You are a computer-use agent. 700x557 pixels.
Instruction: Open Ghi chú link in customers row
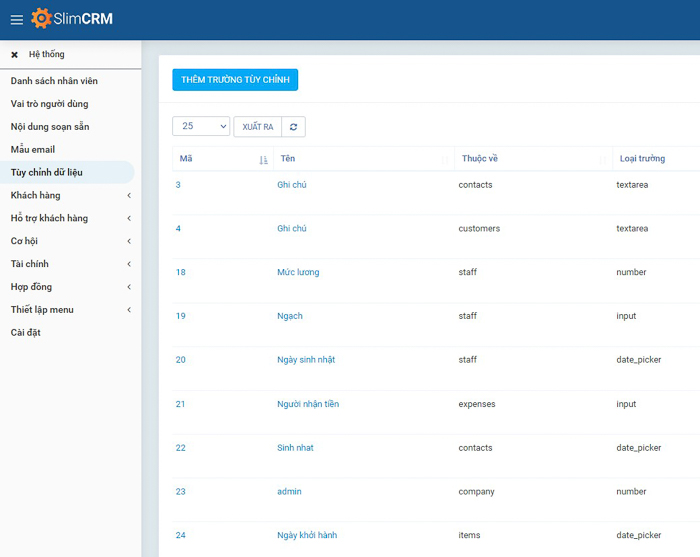pos(292,229)
